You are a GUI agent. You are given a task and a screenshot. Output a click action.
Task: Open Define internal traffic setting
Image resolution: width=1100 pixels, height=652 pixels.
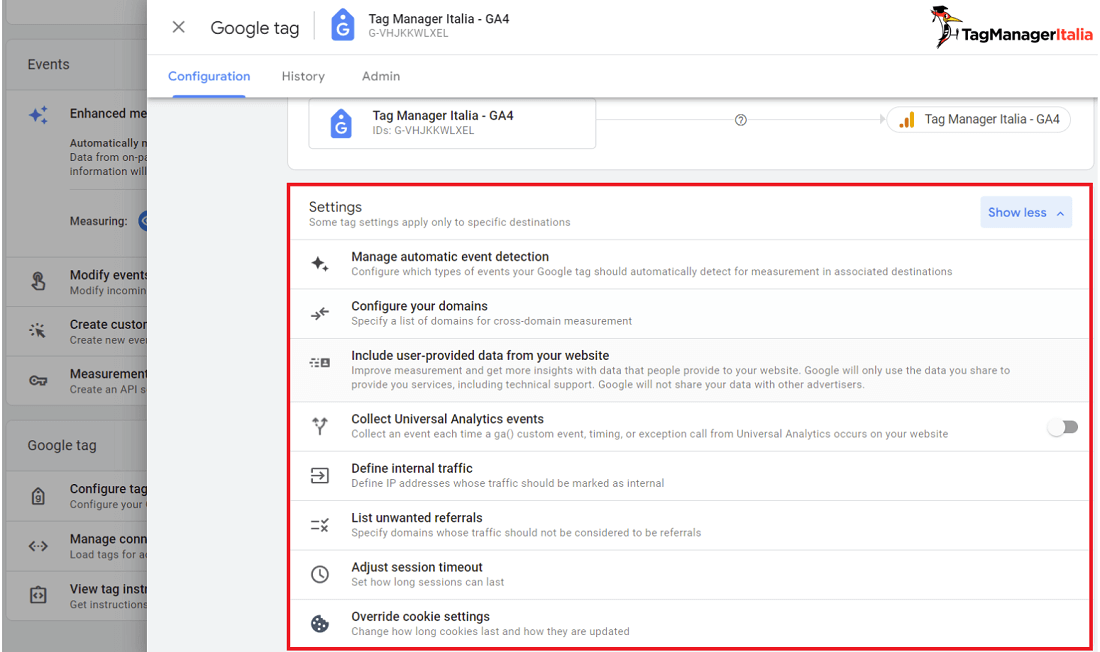point(689,476)
